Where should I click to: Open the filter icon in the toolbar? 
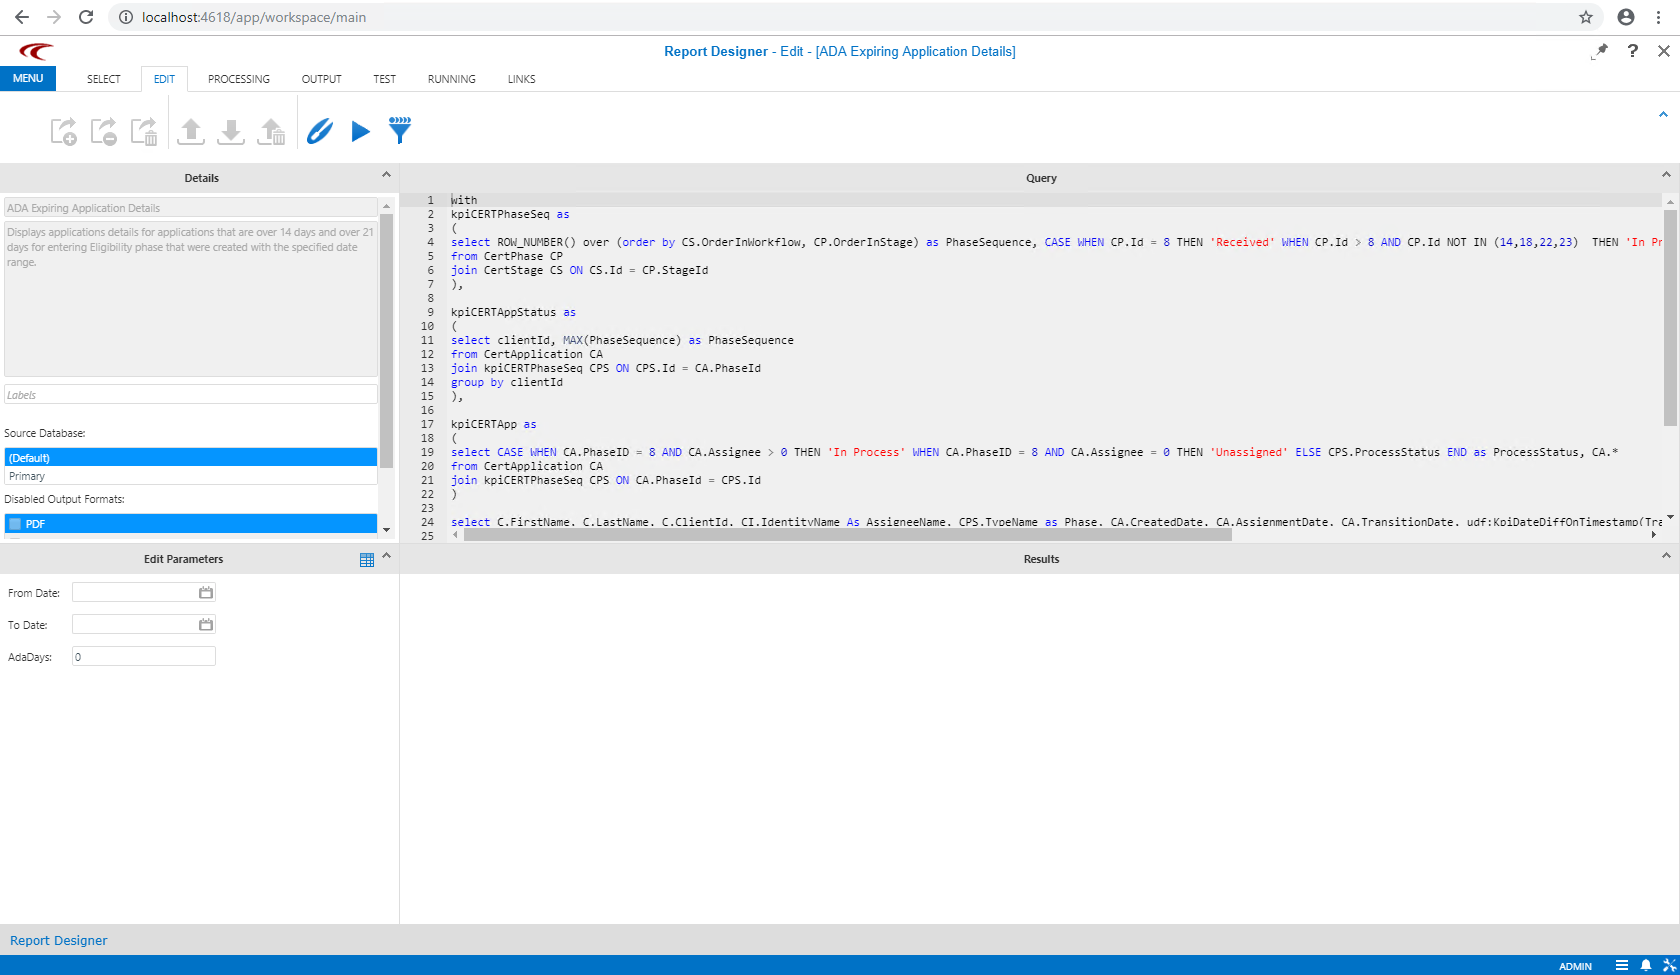coord(399,130)
